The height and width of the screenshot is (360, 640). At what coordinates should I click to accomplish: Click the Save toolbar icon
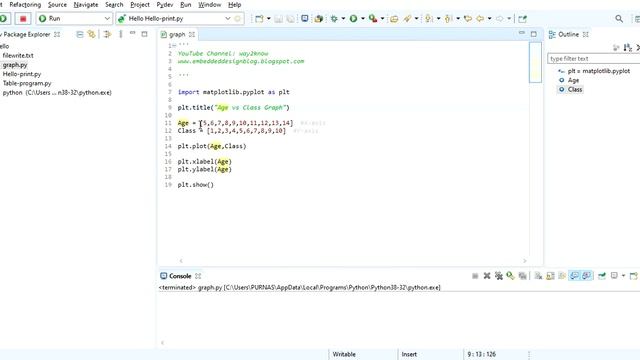[x=278, y=19]
